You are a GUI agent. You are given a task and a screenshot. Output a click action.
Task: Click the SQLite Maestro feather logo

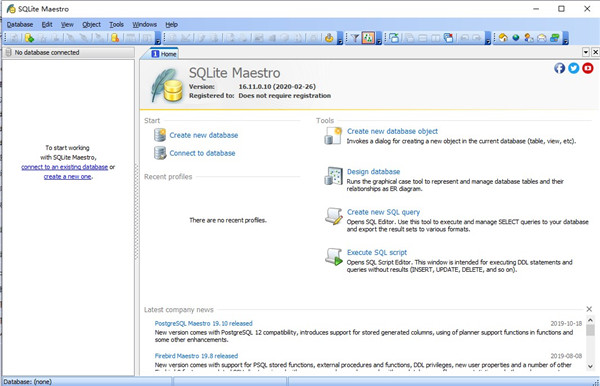pos(167,85)
